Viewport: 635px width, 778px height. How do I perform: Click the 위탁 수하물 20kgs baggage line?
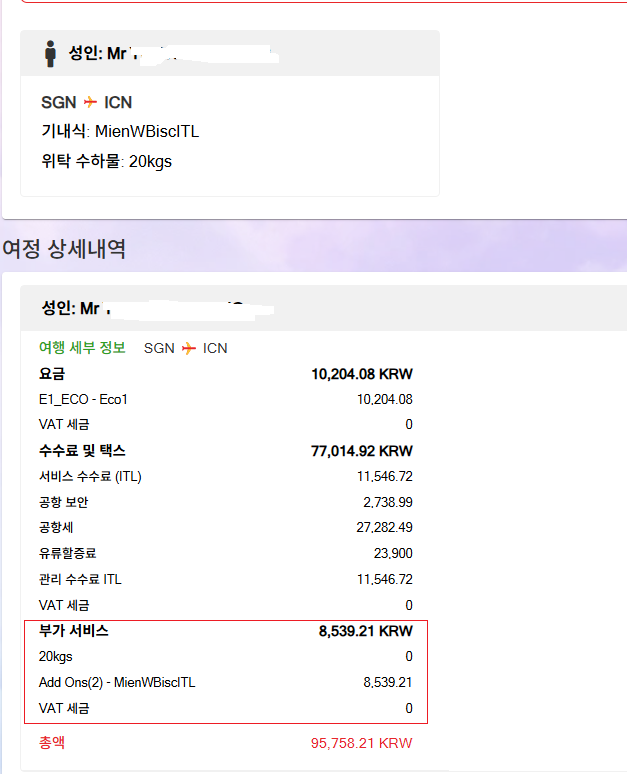(106, 160)
